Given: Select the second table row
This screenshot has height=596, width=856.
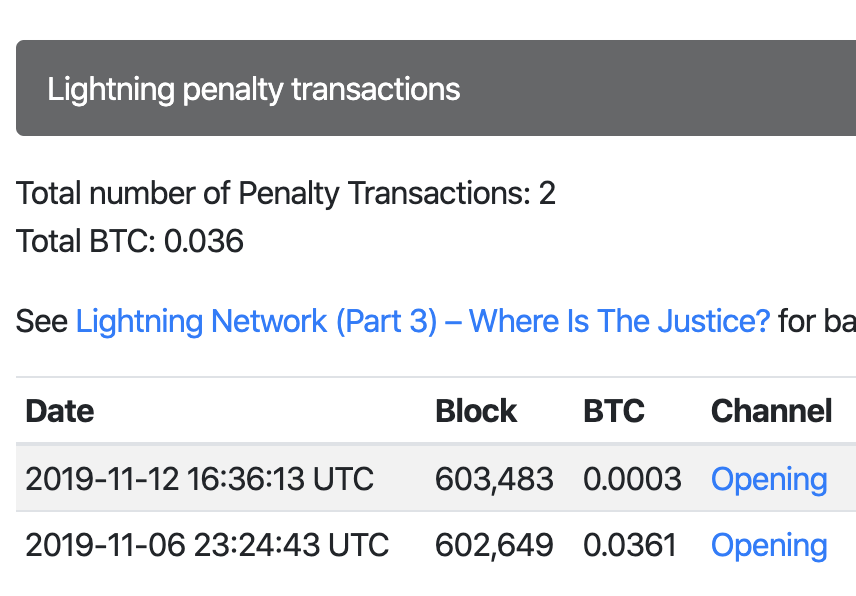Looking at the screenshot, I should (430, 545).
